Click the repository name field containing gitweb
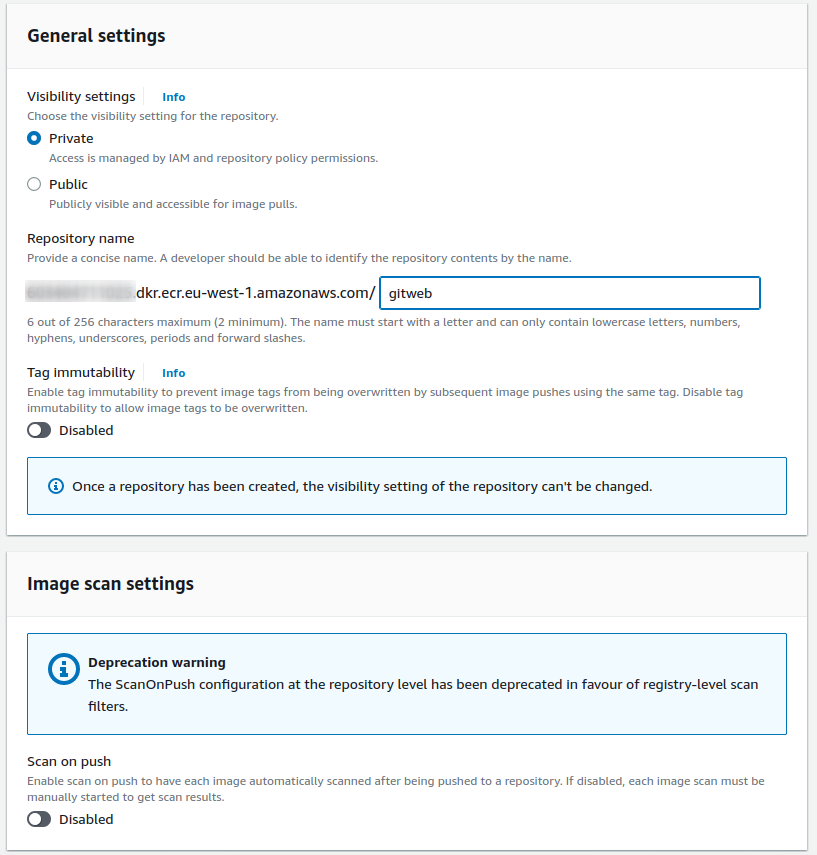Viewport: 817px width, 855px height. pyautogui.click(x=570, y=293)
